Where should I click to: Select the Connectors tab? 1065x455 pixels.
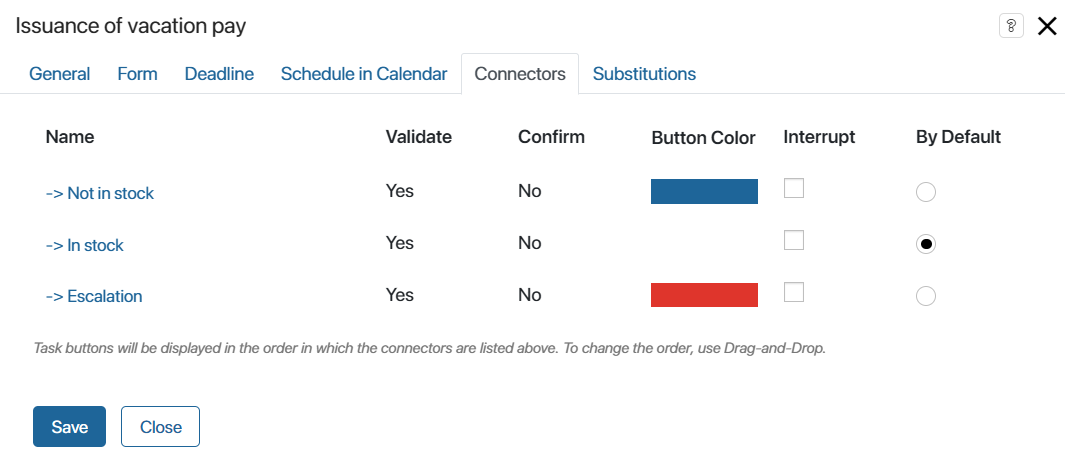(x=520, y=74)
